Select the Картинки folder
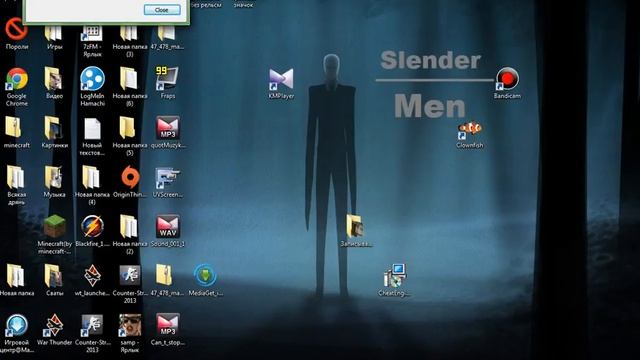The image size is (640, 360). pyautogui.click(x=54, y=128)
